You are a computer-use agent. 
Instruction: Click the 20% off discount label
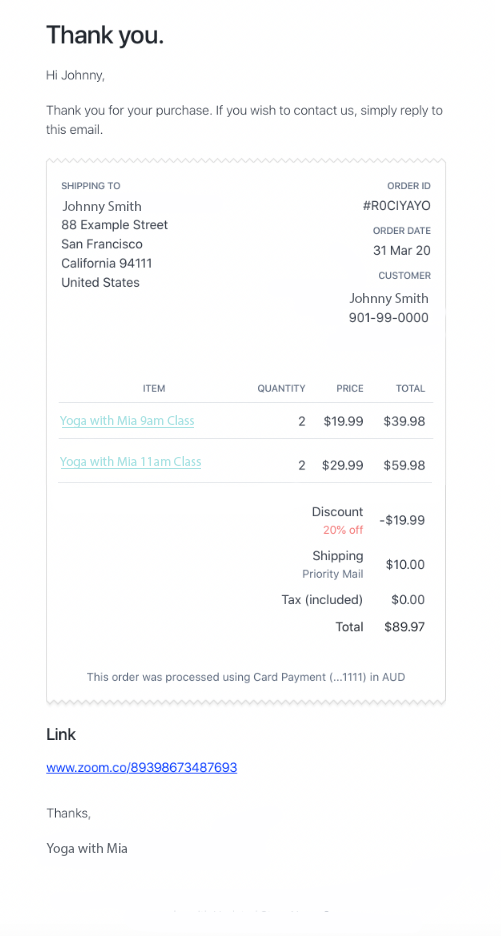click(343, 530)
